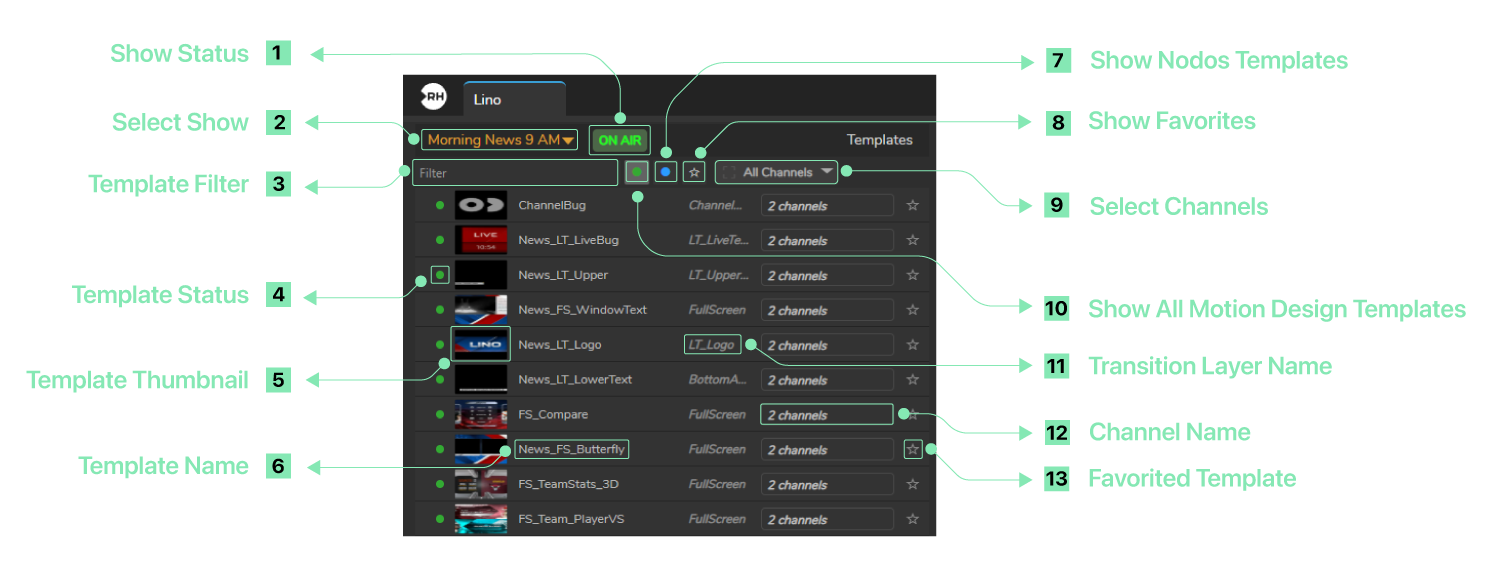Image resolution: width=1485 pixels, height=579 pixels.
Task: Favorite the ChannelBug template star
Action: pyautogui.click(x=912, y=205)
